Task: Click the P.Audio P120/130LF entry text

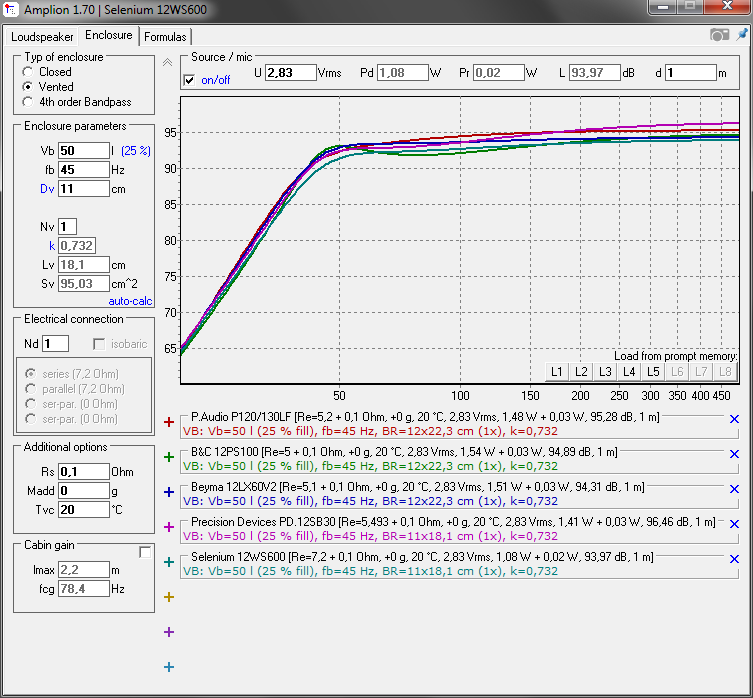Action: pos(425,417)
